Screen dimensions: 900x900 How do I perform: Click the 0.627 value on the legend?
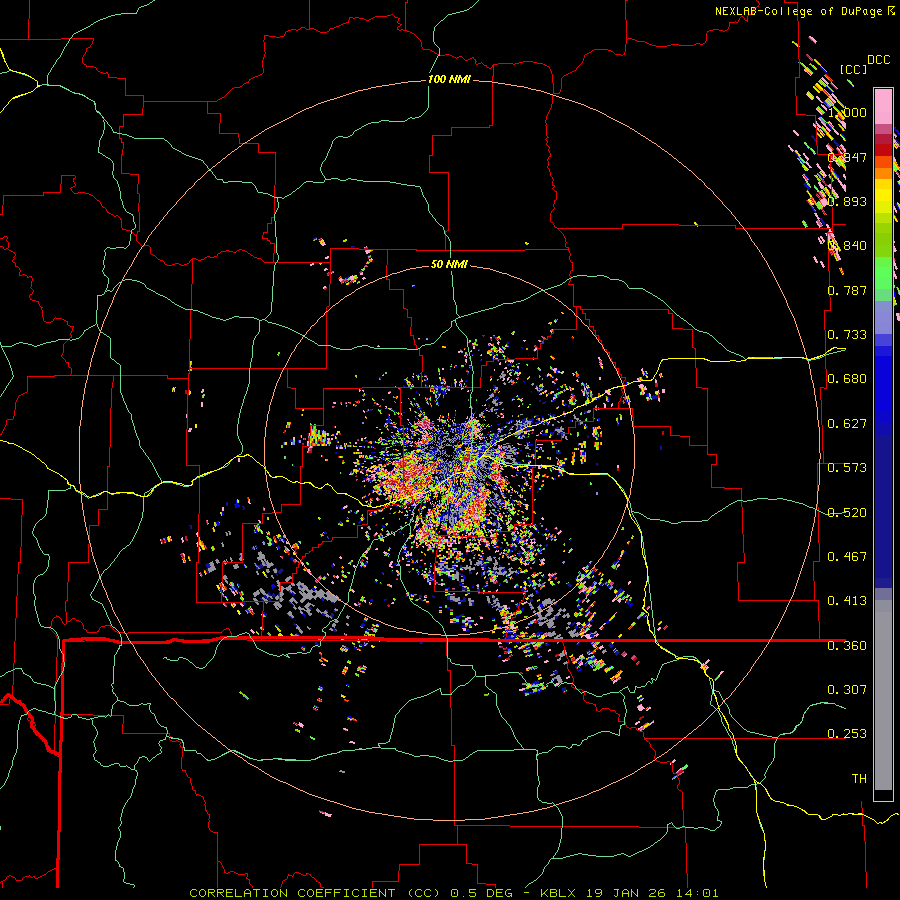coord(847,424)
